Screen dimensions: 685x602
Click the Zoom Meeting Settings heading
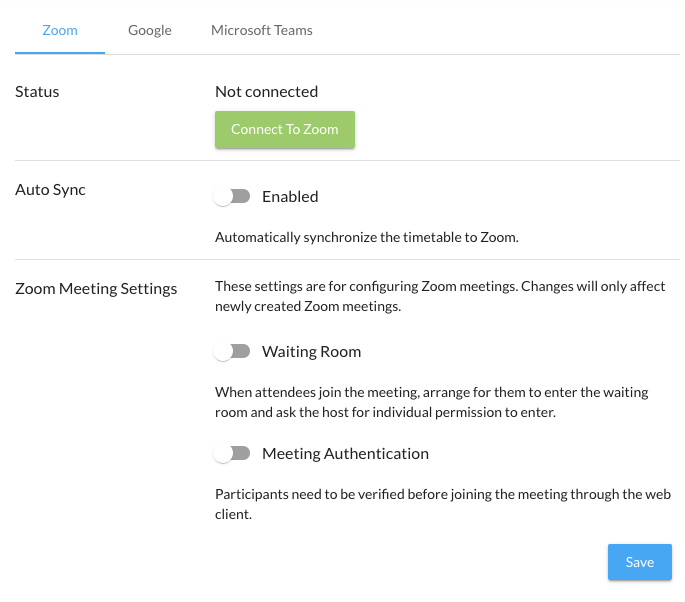(96, 289)
